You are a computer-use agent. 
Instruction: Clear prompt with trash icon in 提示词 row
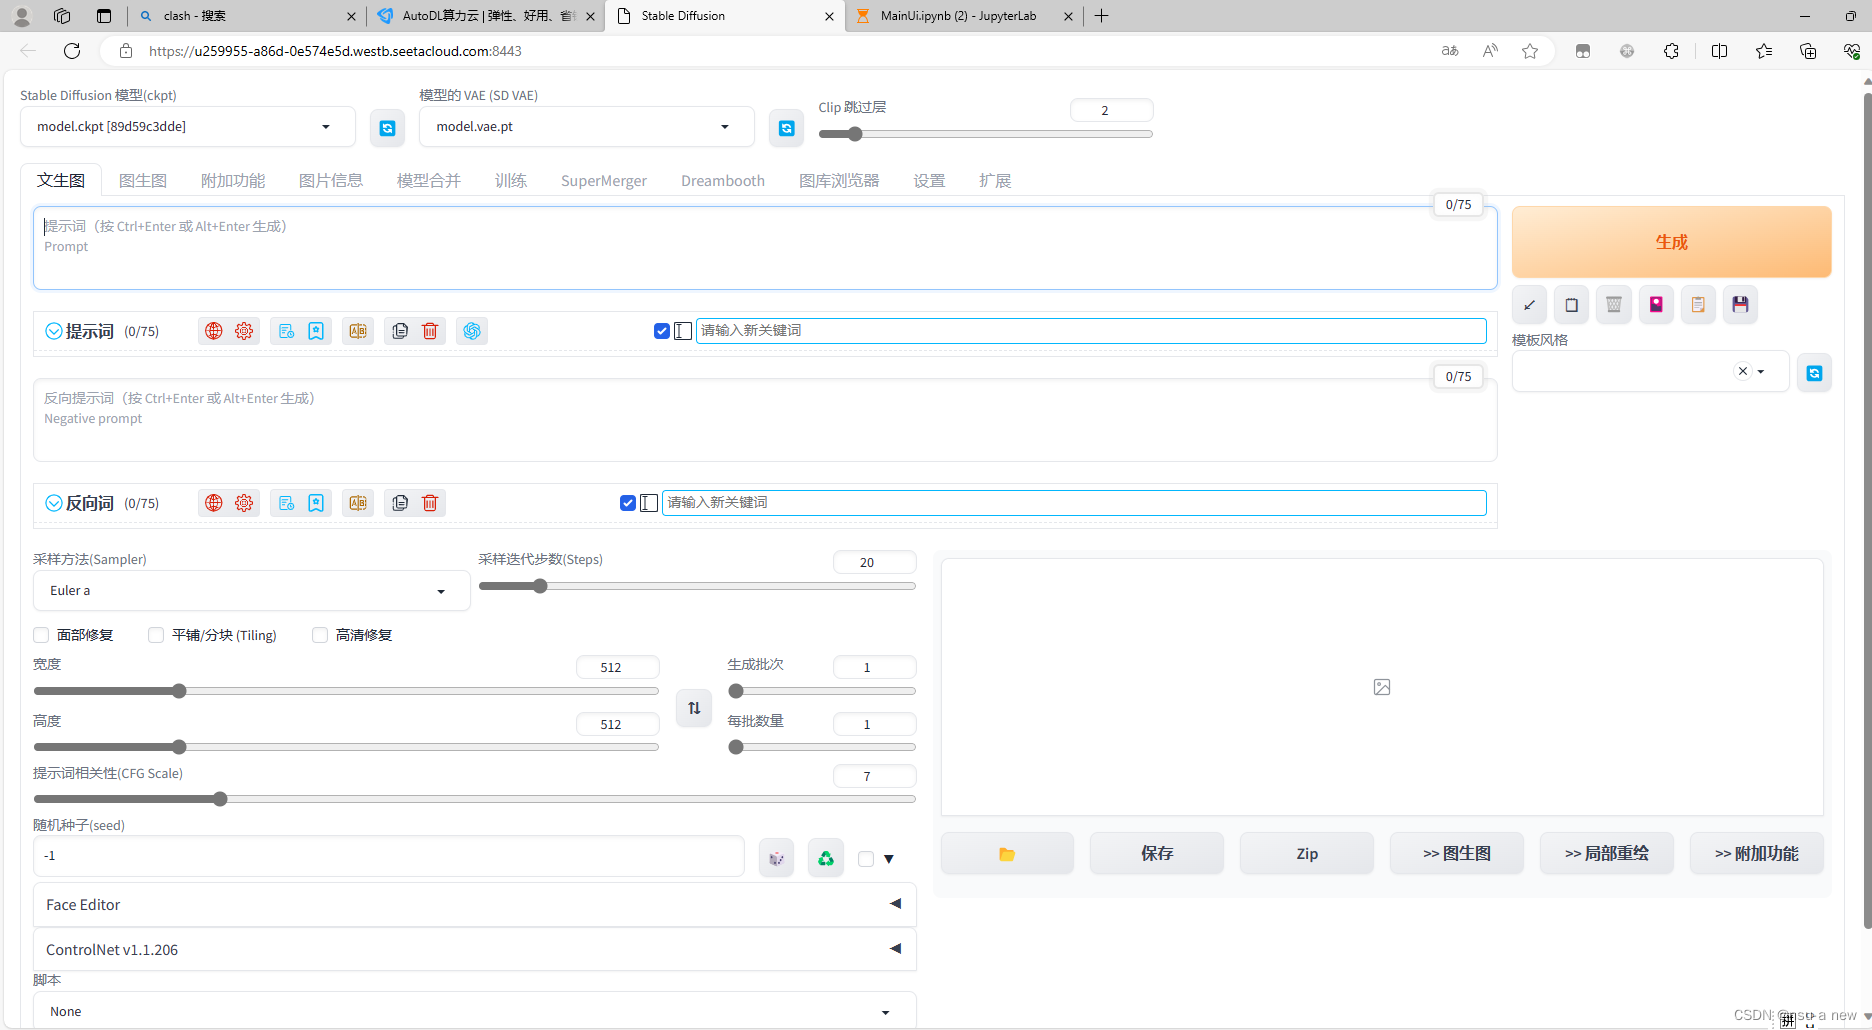point(430,331)
